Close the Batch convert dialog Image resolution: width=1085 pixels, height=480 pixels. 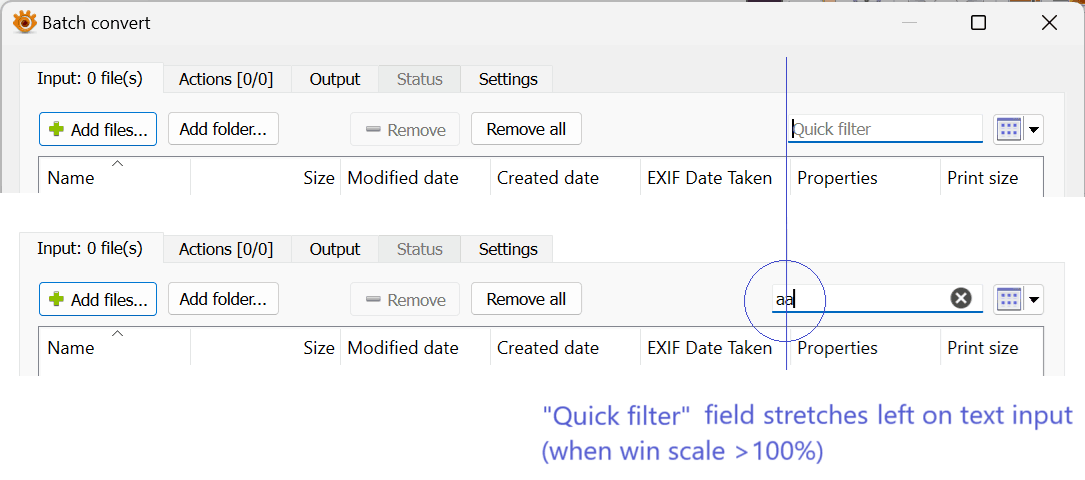(x=1048, y=22)
